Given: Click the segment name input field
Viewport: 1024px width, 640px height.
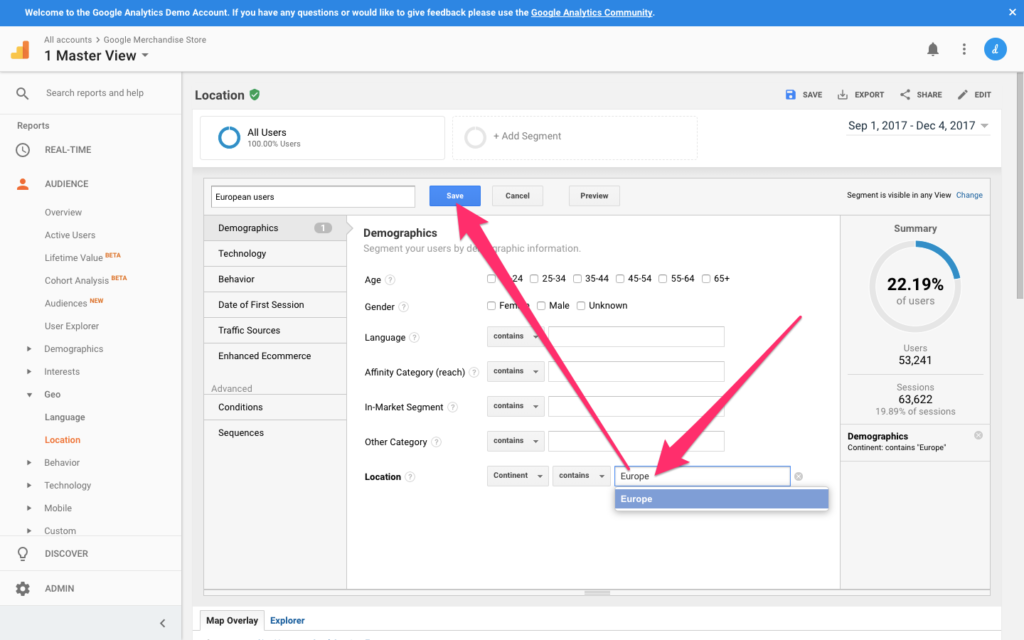Looking at the screenshot, I should (313, 197).
